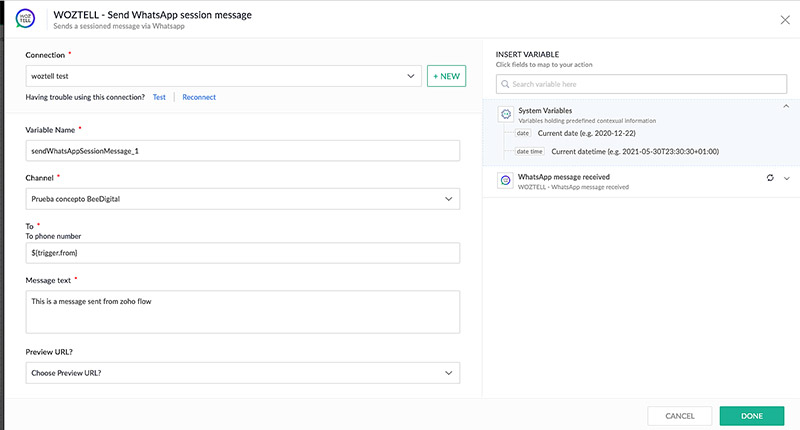Click the Reconnect link

(199, 97)
